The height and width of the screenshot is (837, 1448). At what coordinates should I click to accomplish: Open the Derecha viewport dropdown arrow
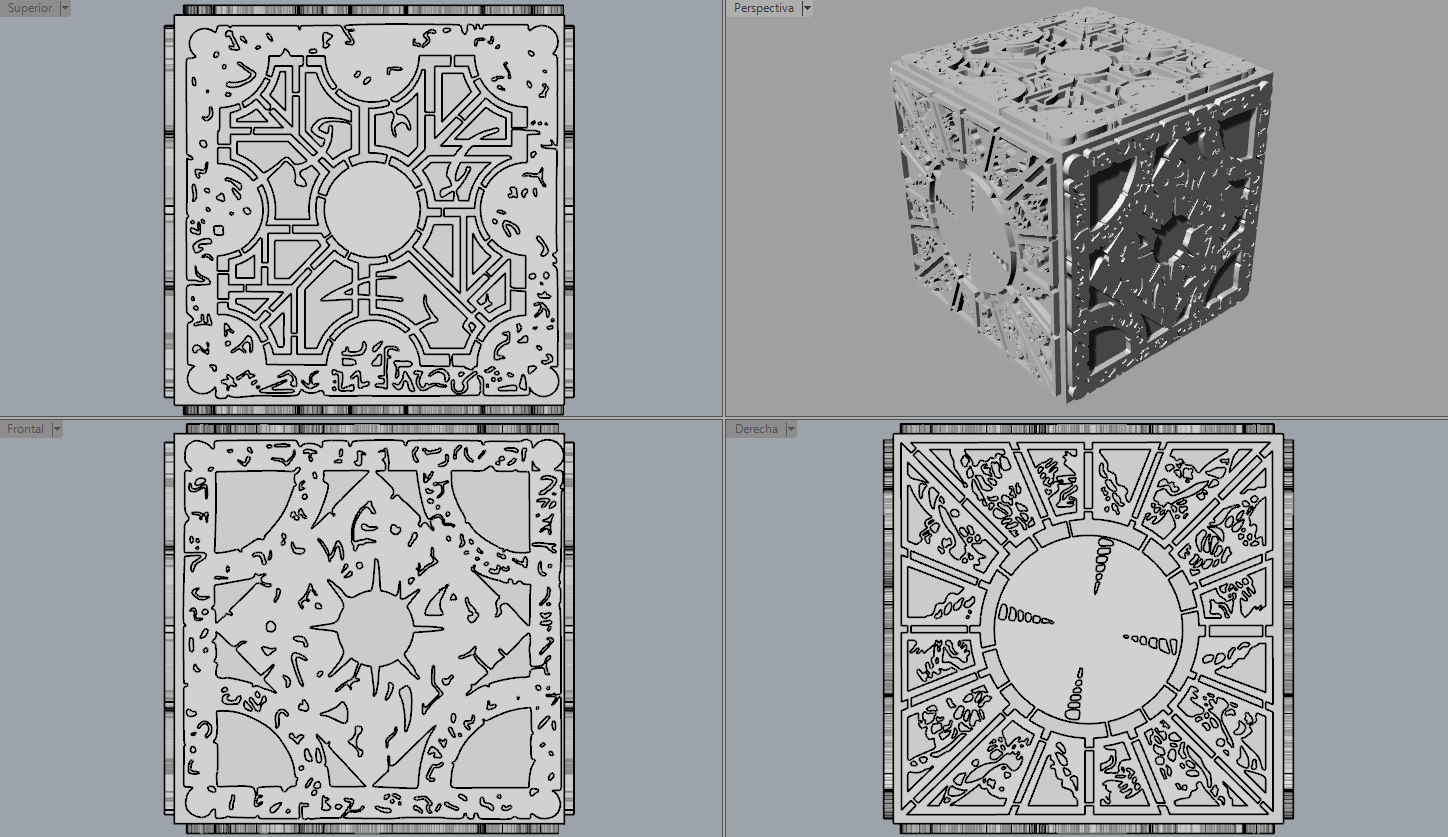tap(791, 429)
